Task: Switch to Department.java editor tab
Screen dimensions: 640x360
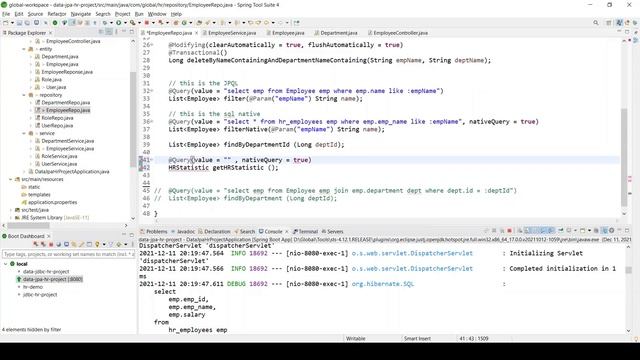Action: pos(338,33)
